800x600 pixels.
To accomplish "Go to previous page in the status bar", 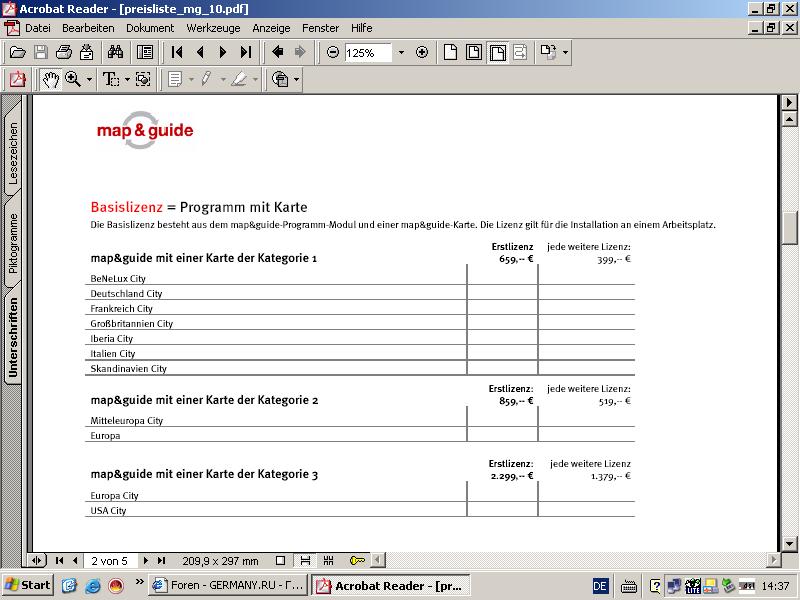I will (76, 561).
